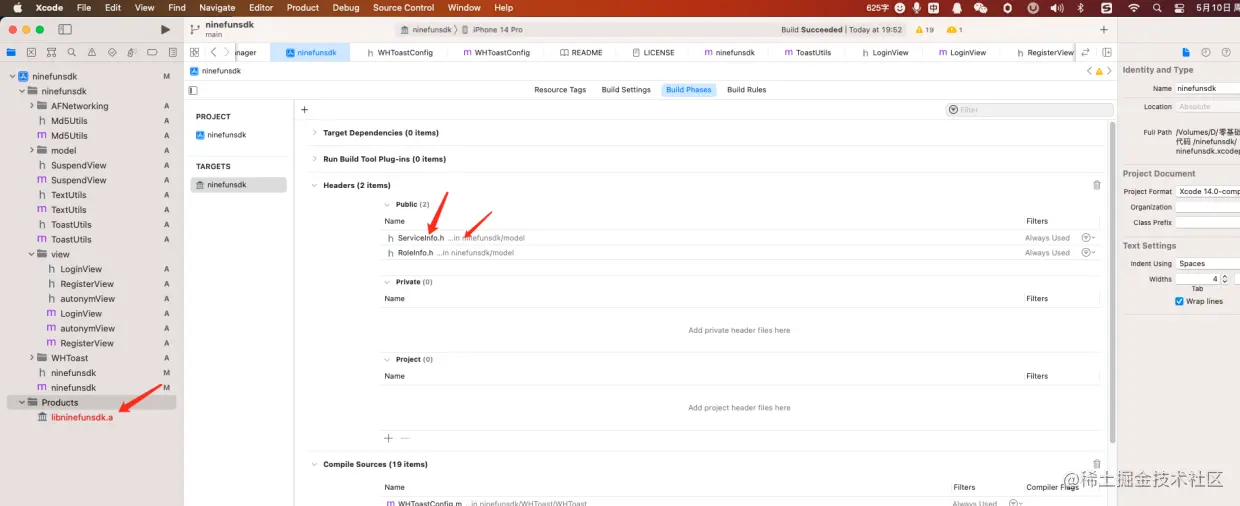Open the Indent Using Spaces dropdown

pos(1208,264)
